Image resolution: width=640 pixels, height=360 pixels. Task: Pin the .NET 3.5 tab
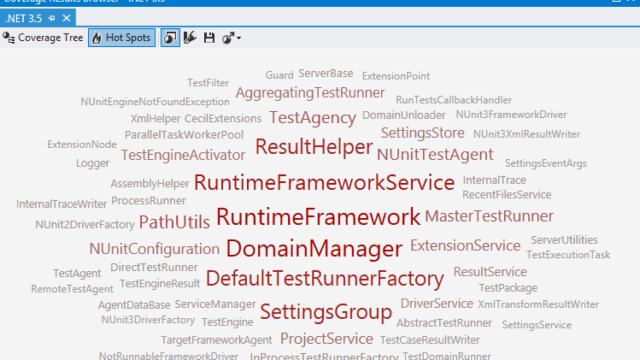tap(51, 18)
